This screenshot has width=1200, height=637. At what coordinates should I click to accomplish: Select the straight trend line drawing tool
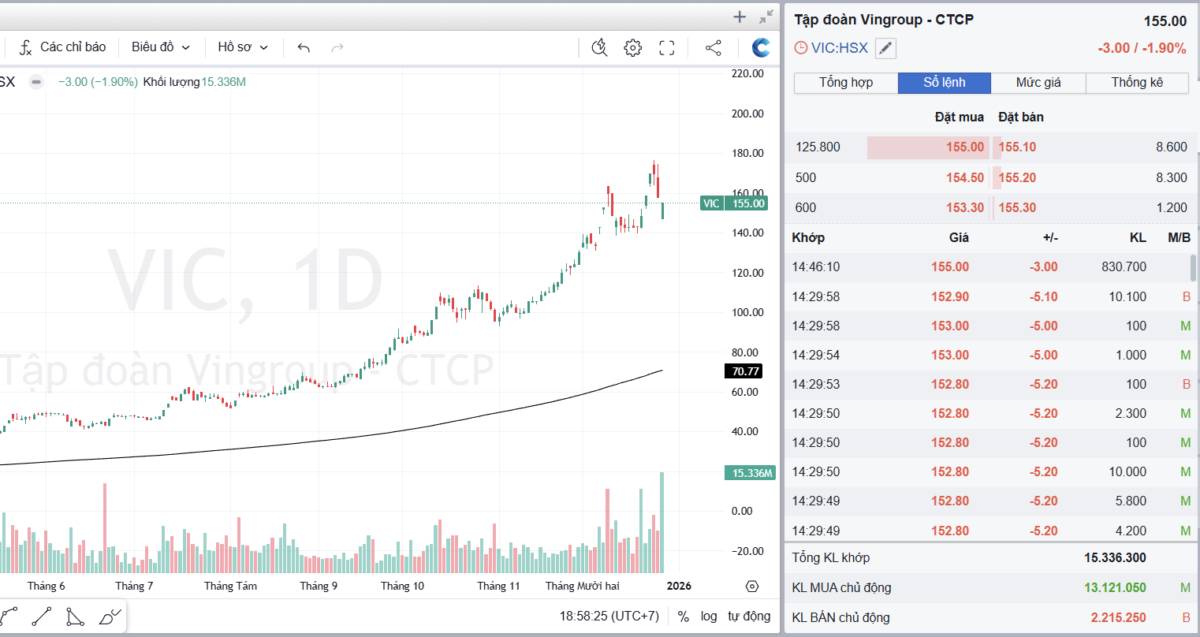pyautogui.click(x=41, y=616)
